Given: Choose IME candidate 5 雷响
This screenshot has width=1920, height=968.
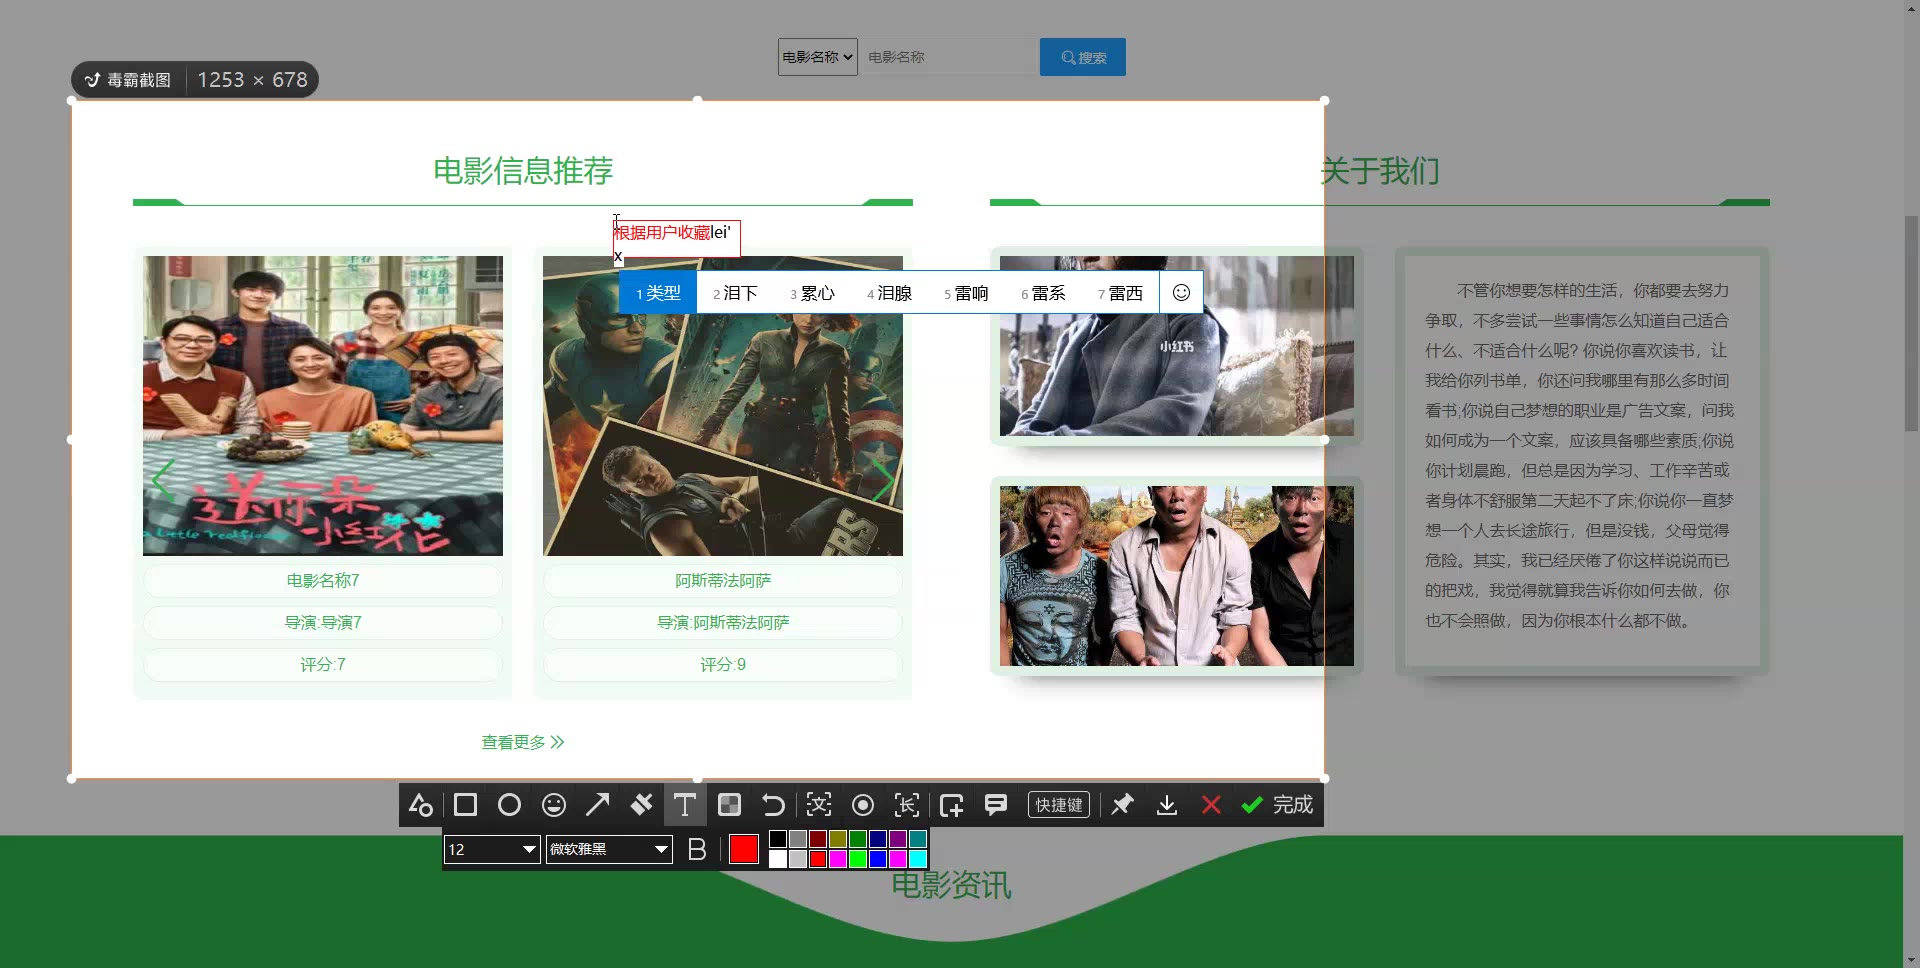Looking at the screenshot, I should coord(966,293).
